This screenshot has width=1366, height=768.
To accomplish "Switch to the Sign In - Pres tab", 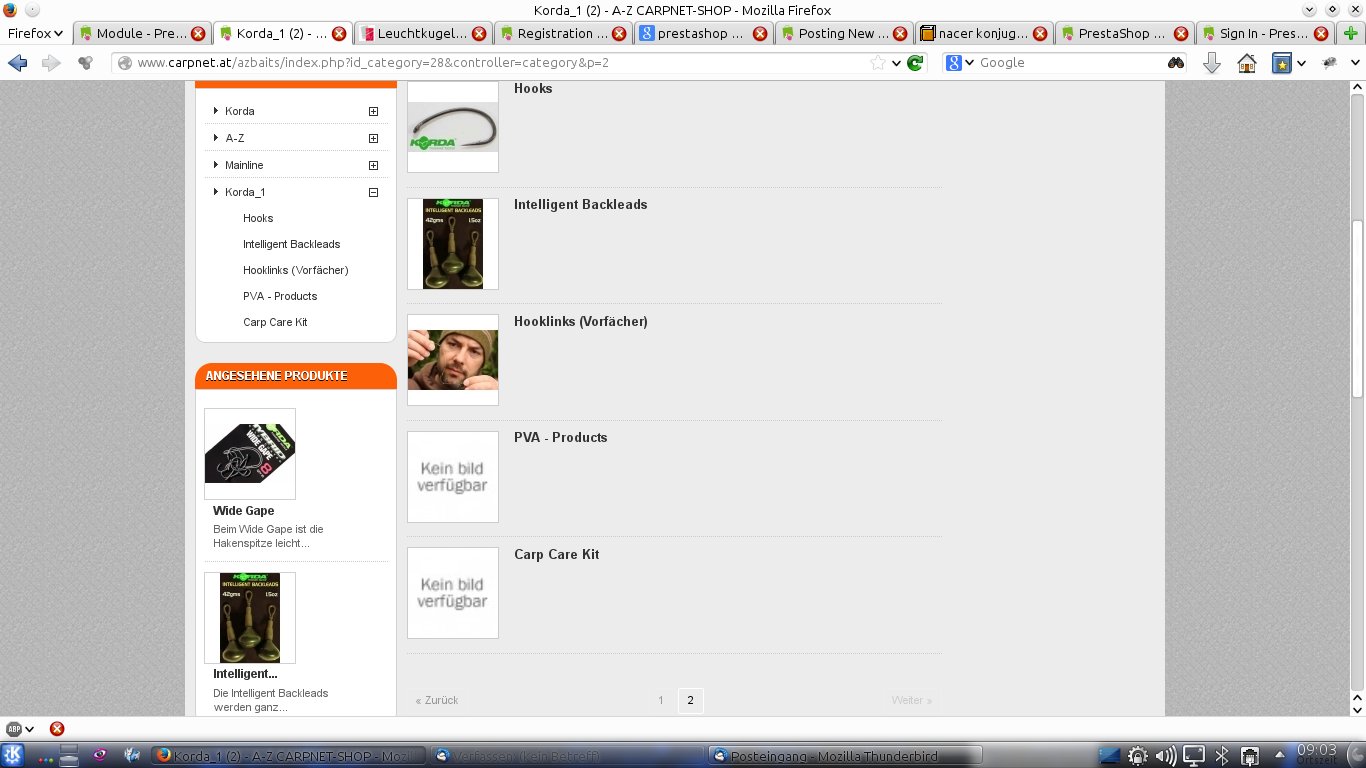I will tap(1264, 33).
